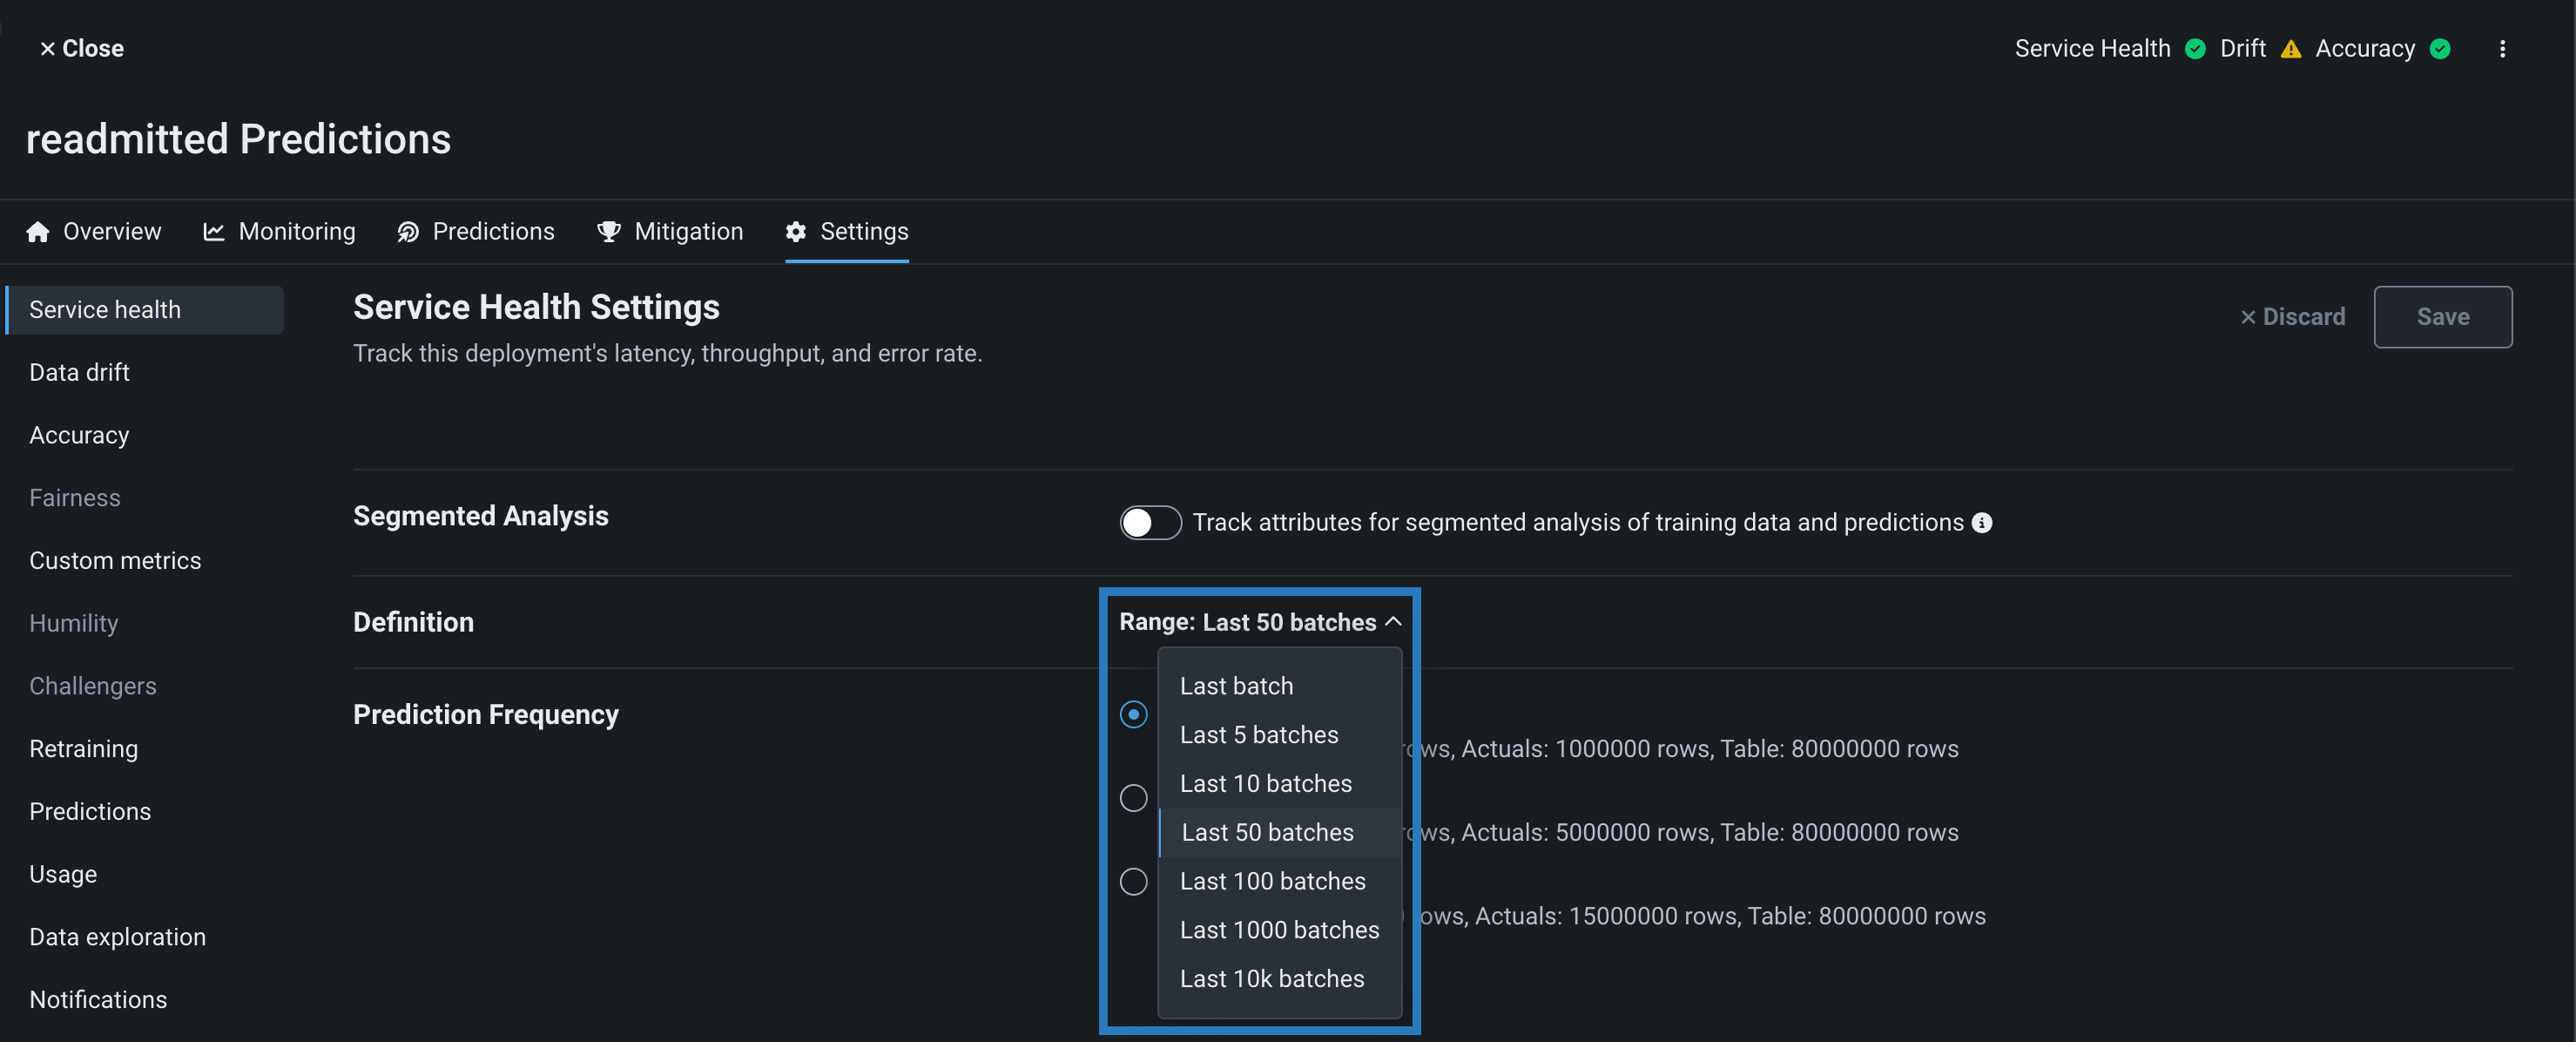Screen dimensions: 2576x1042
Task: Click the Mitigation trophy icon
Action: (x=608, y=232)
